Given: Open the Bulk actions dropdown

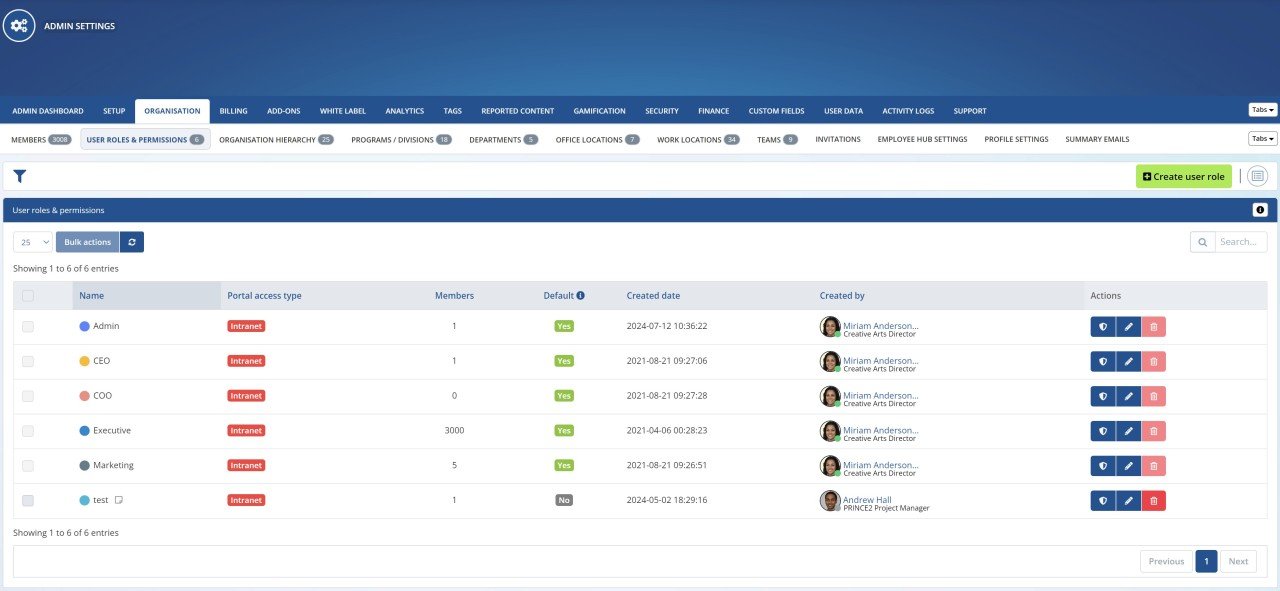Looking at the screenshot, I should pos(87,241).
